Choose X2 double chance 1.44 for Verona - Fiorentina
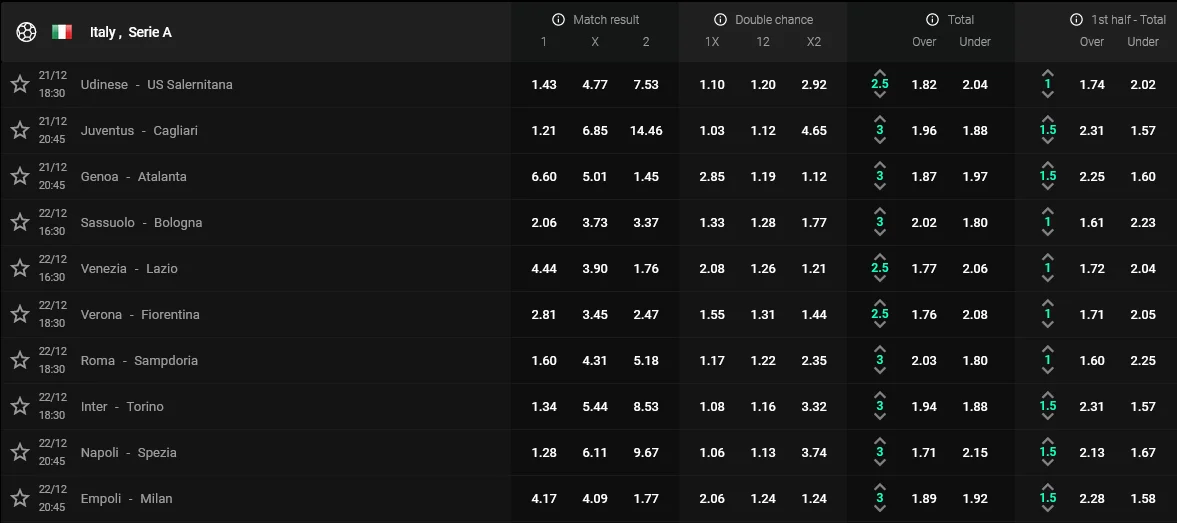Viewport: 1177px width, 523px height. pyautogui.click(x=814, y=314)
